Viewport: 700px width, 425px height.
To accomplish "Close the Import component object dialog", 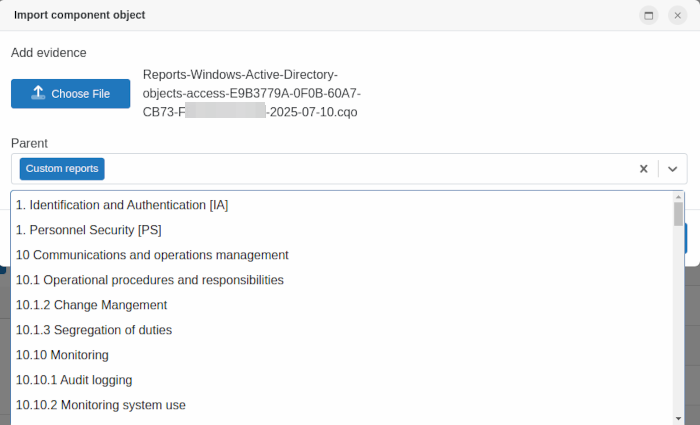I will (677, 15).
